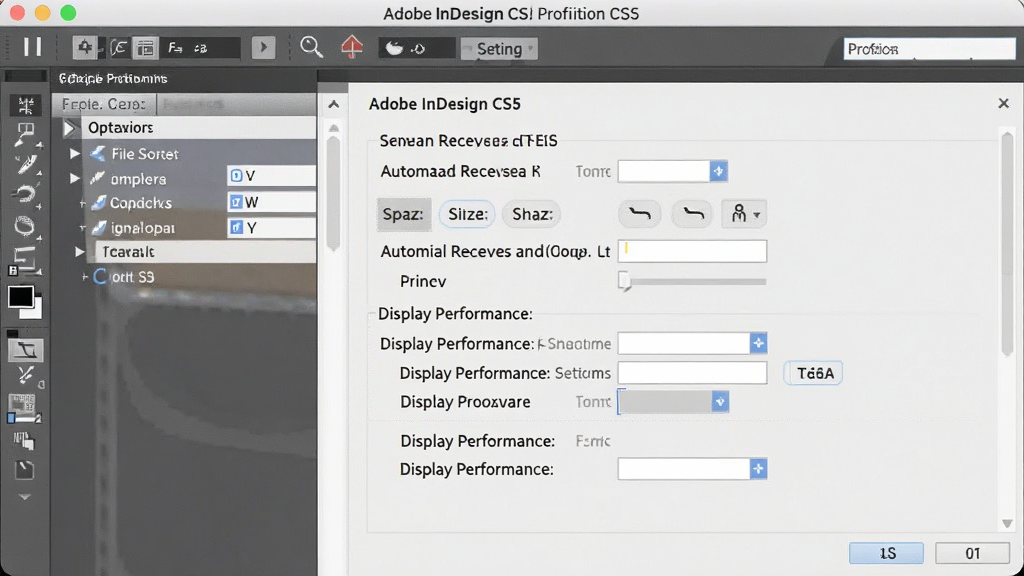
Task: Click the Shaz: toggle button
Action: click(x=532, y=214)
